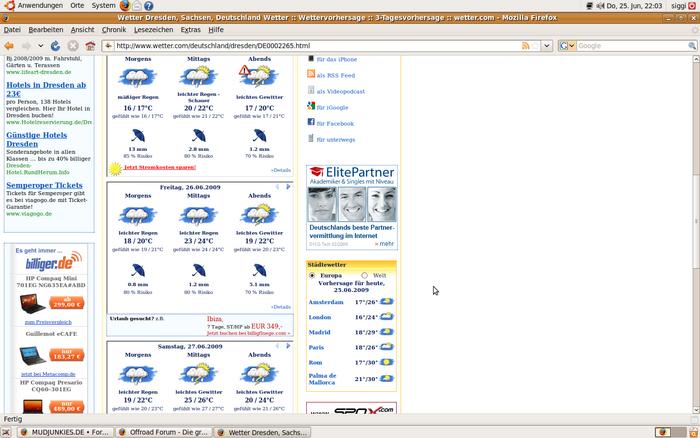Click the Facebook icon

coord(311,122)
